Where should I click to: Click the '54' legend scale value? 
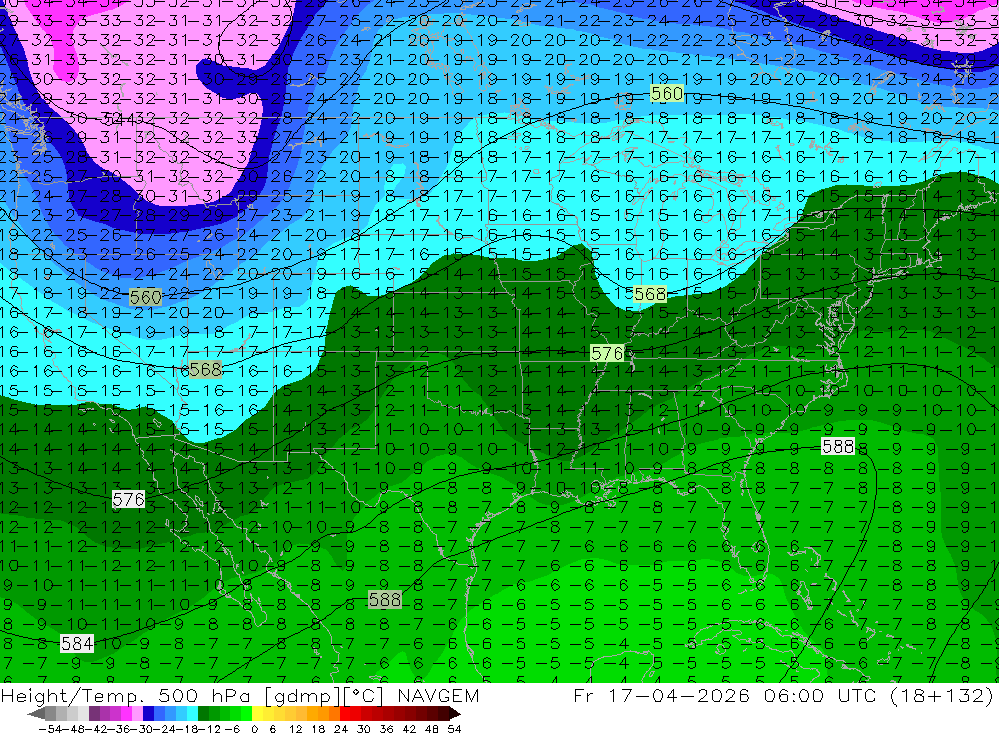tap(454, 729)
